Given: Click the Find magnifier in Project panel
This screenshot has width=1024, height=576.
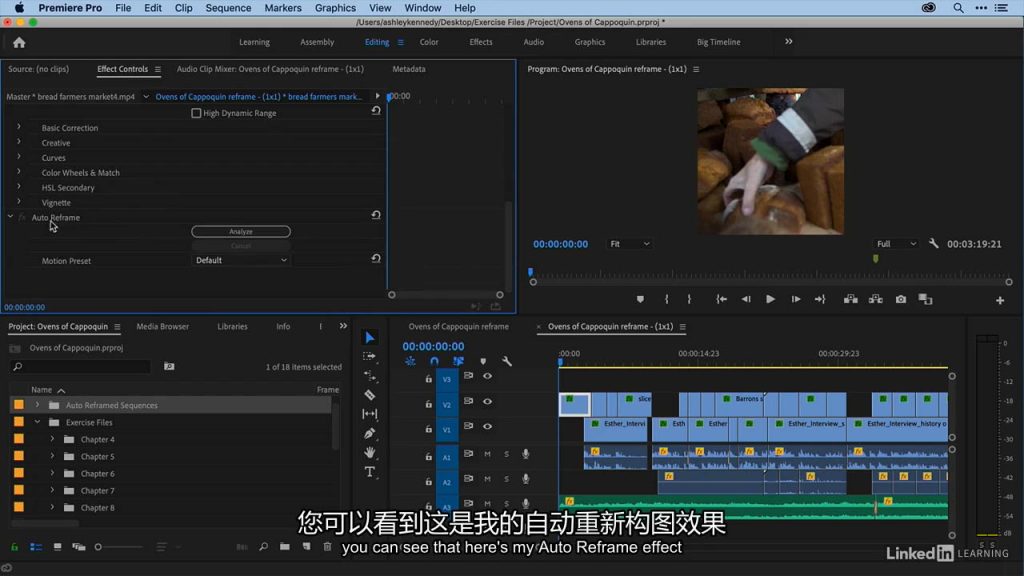Looking at the screenshot, I should [263, 547].
